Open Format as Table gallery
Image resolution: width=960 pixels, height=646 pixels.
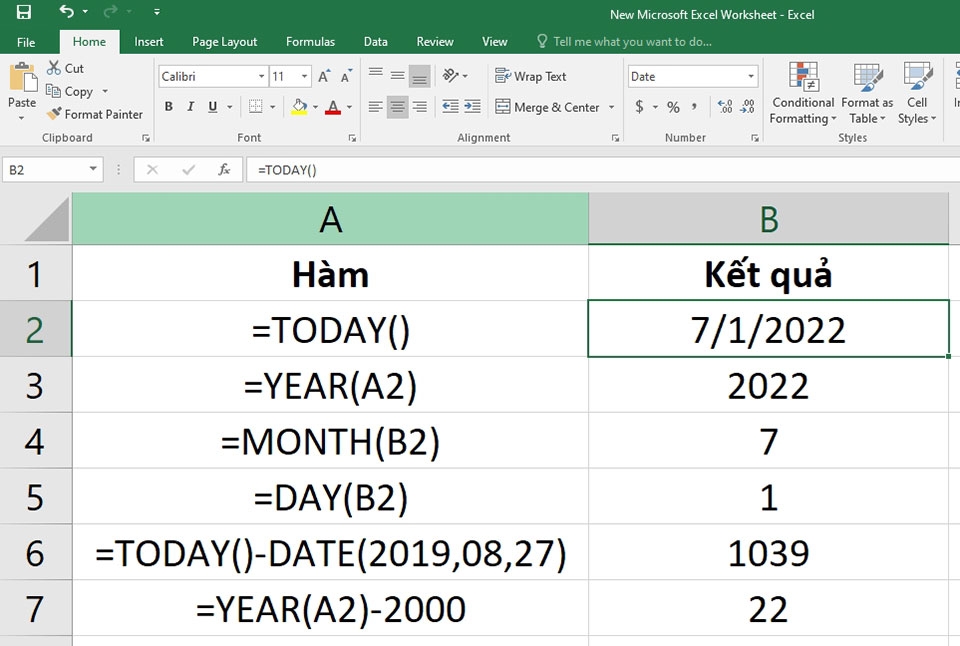[x=867, y=93]
